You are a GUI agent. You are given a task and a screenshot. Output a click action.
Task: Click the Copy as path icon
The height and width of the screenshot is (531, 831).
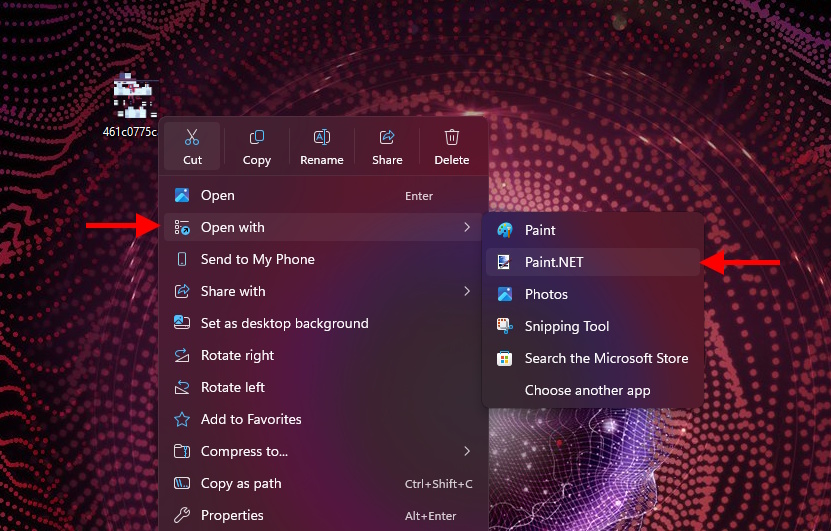(182, 483)
